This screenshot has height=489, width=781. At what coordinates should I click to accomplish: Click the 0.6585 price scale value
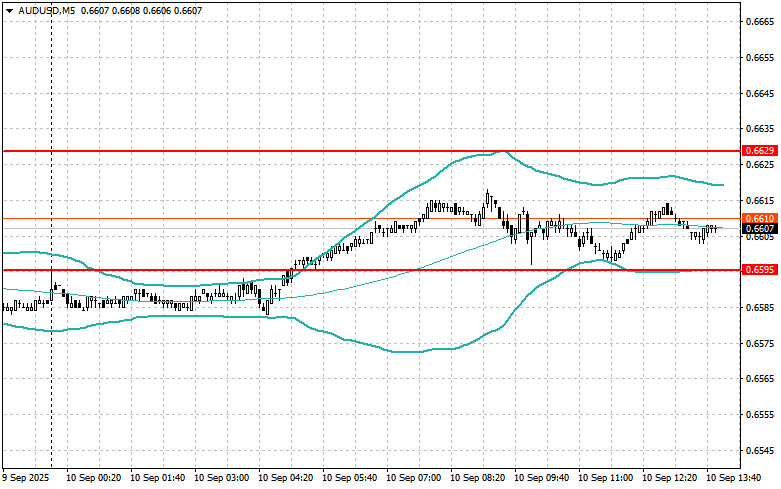(x=760, y=307)
